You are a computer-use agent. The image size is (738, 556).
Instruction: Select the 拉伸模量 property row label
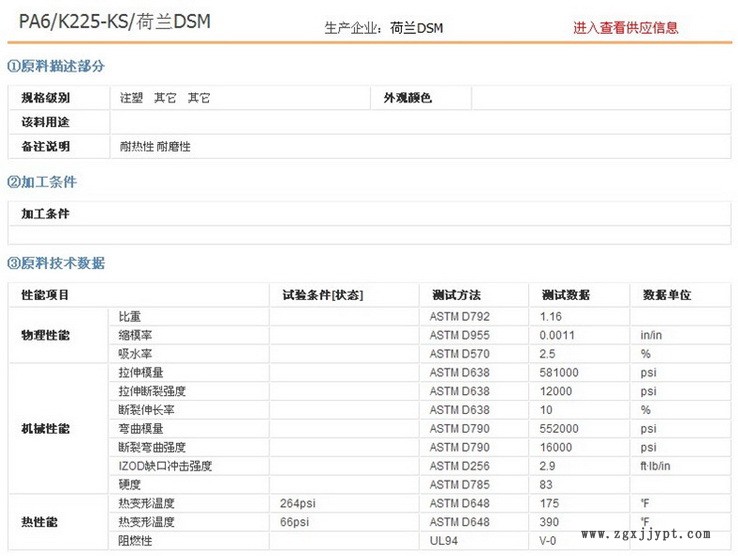point(141,372)
